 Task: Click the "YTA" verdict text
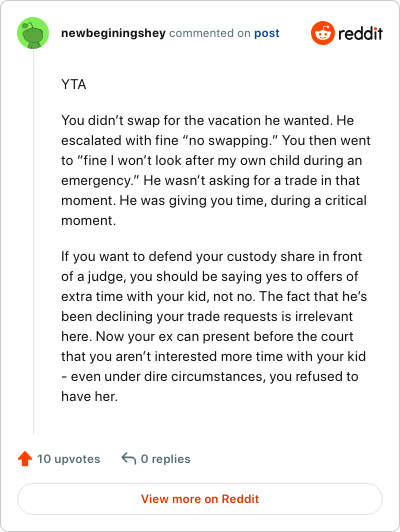[74, 84]
